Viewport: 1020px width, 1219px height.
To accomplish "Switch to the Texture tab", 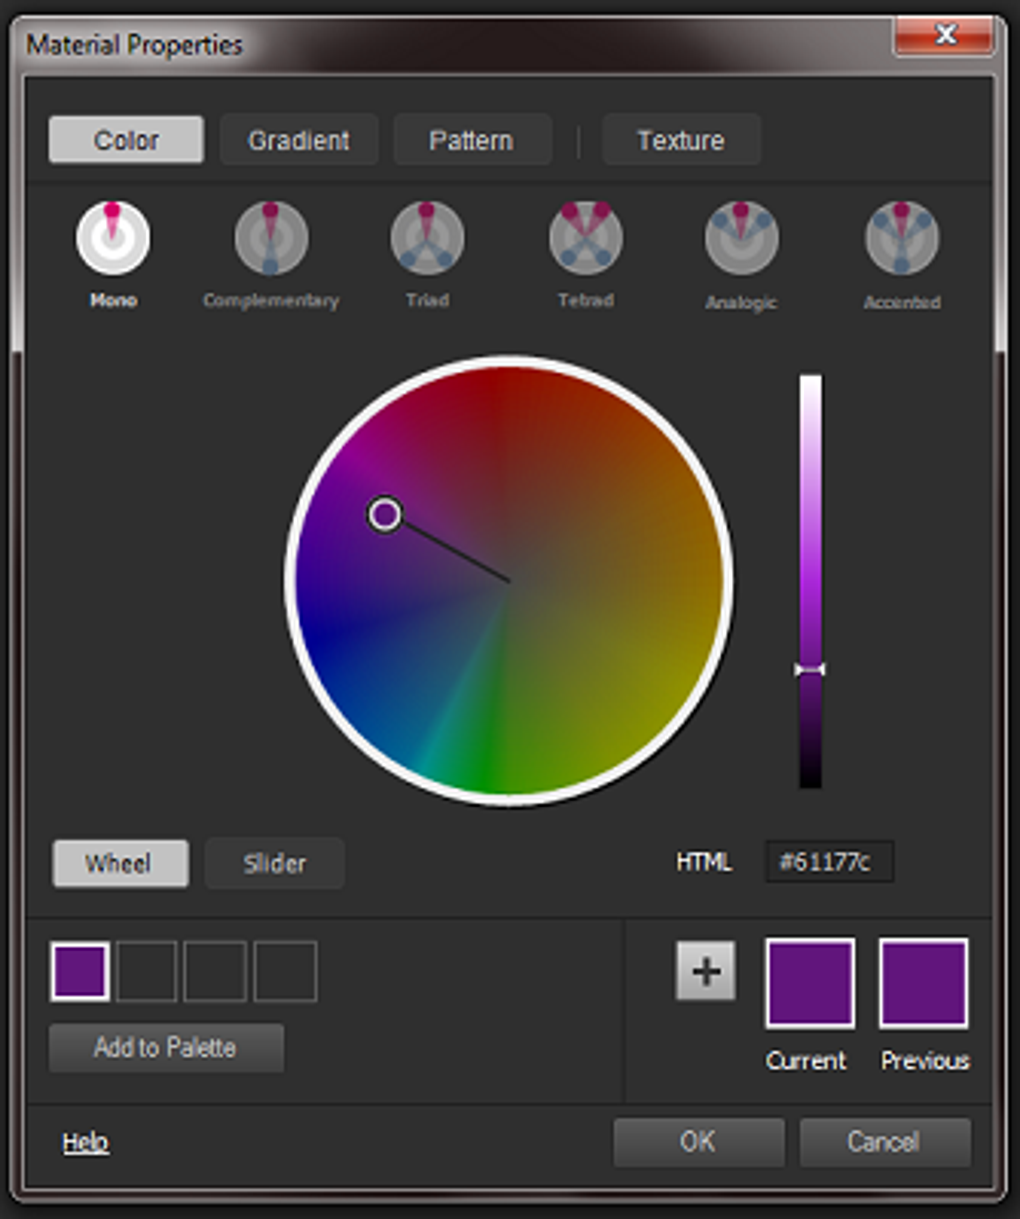I will (x=681, y=140).
